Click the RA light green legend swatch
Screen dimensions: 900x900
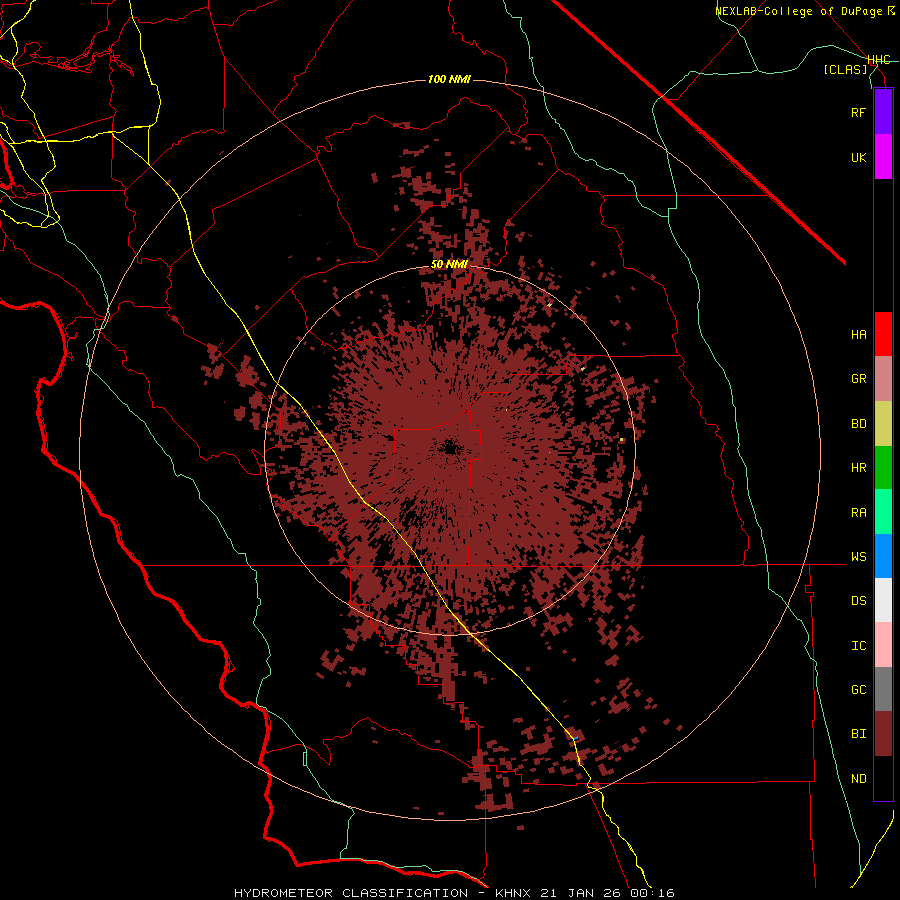point(883,512)
